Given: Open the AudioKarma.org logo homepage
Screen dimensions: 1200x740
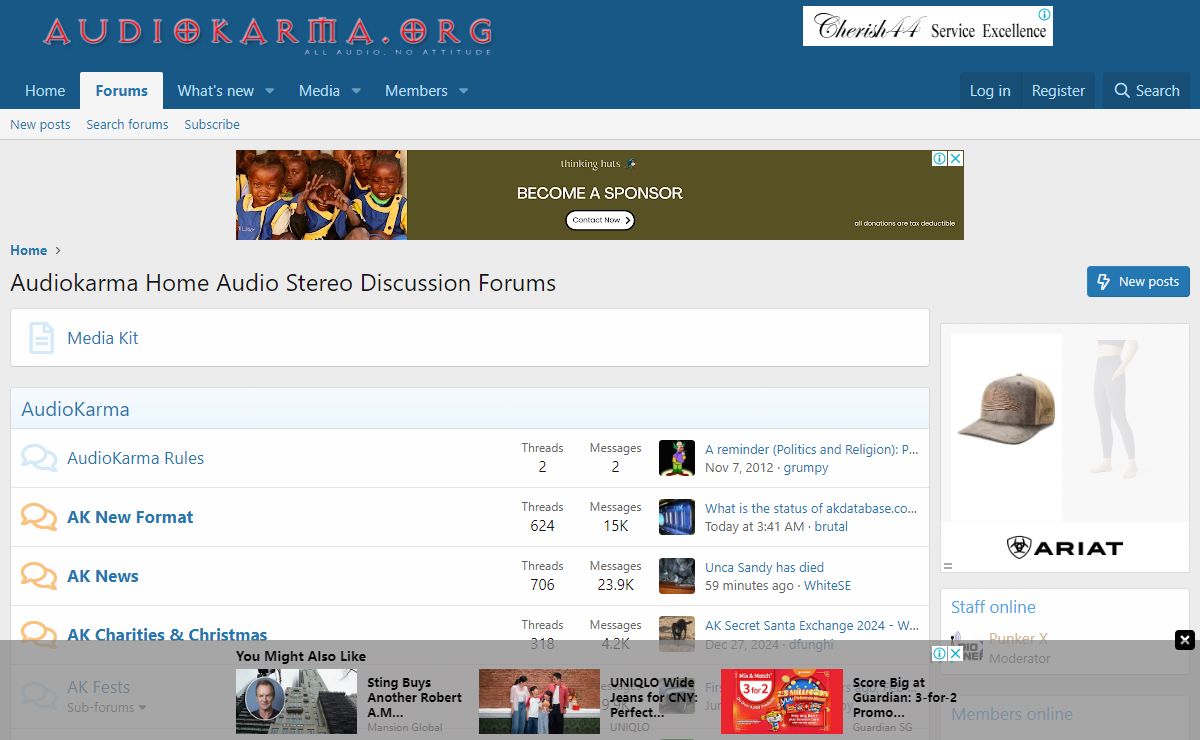Looking at the screenshot, I should [267, 36].
